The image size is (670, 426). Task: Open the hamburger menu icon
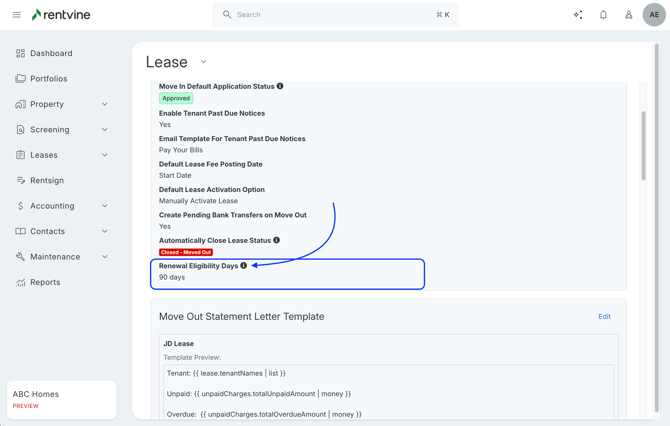(17, 15)
